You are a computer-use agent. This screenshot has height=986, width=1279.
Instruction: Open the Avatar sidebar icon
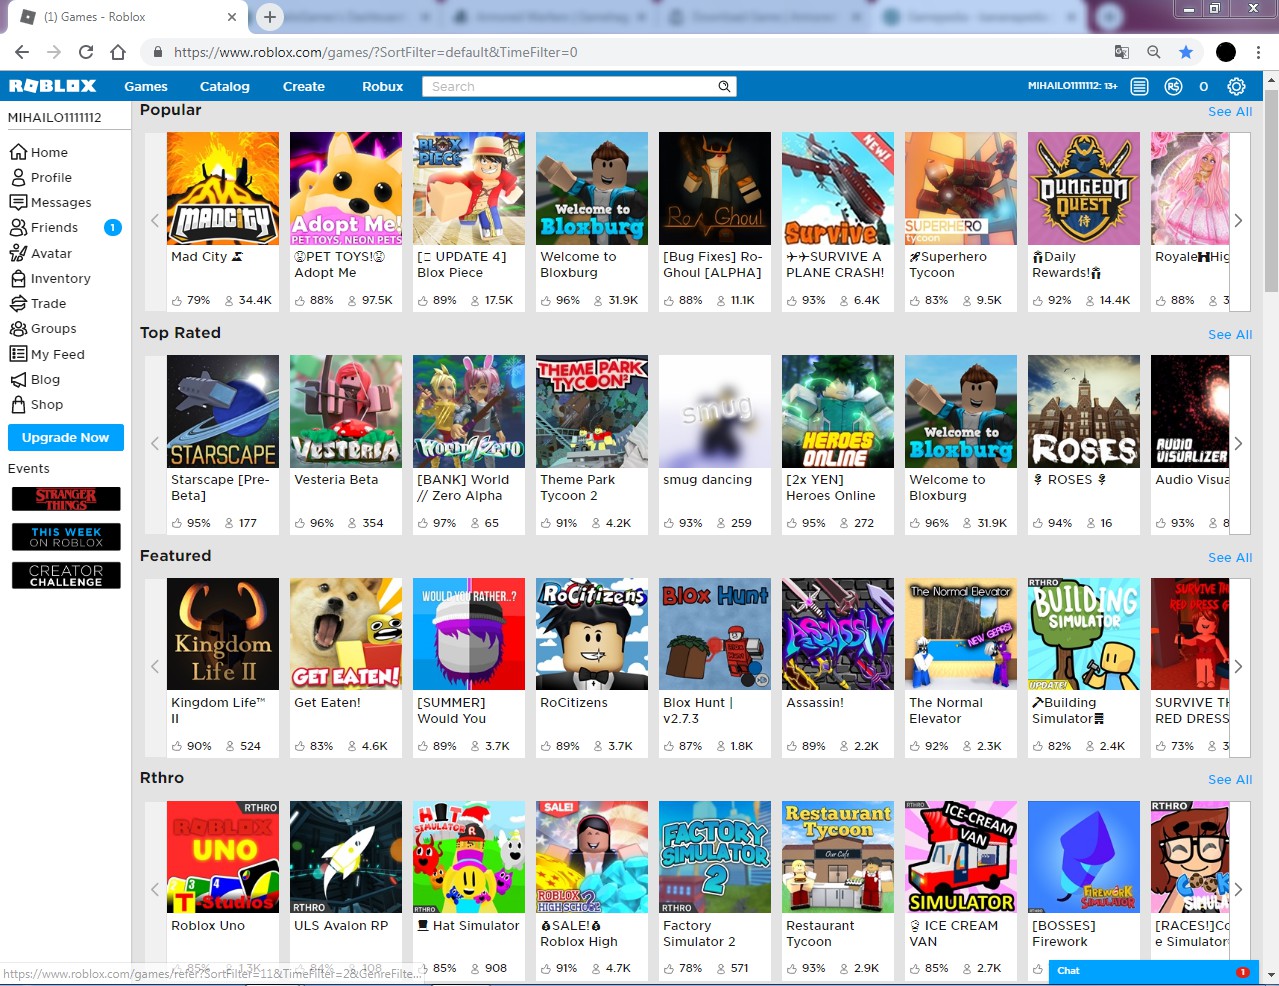coord(18,253)
